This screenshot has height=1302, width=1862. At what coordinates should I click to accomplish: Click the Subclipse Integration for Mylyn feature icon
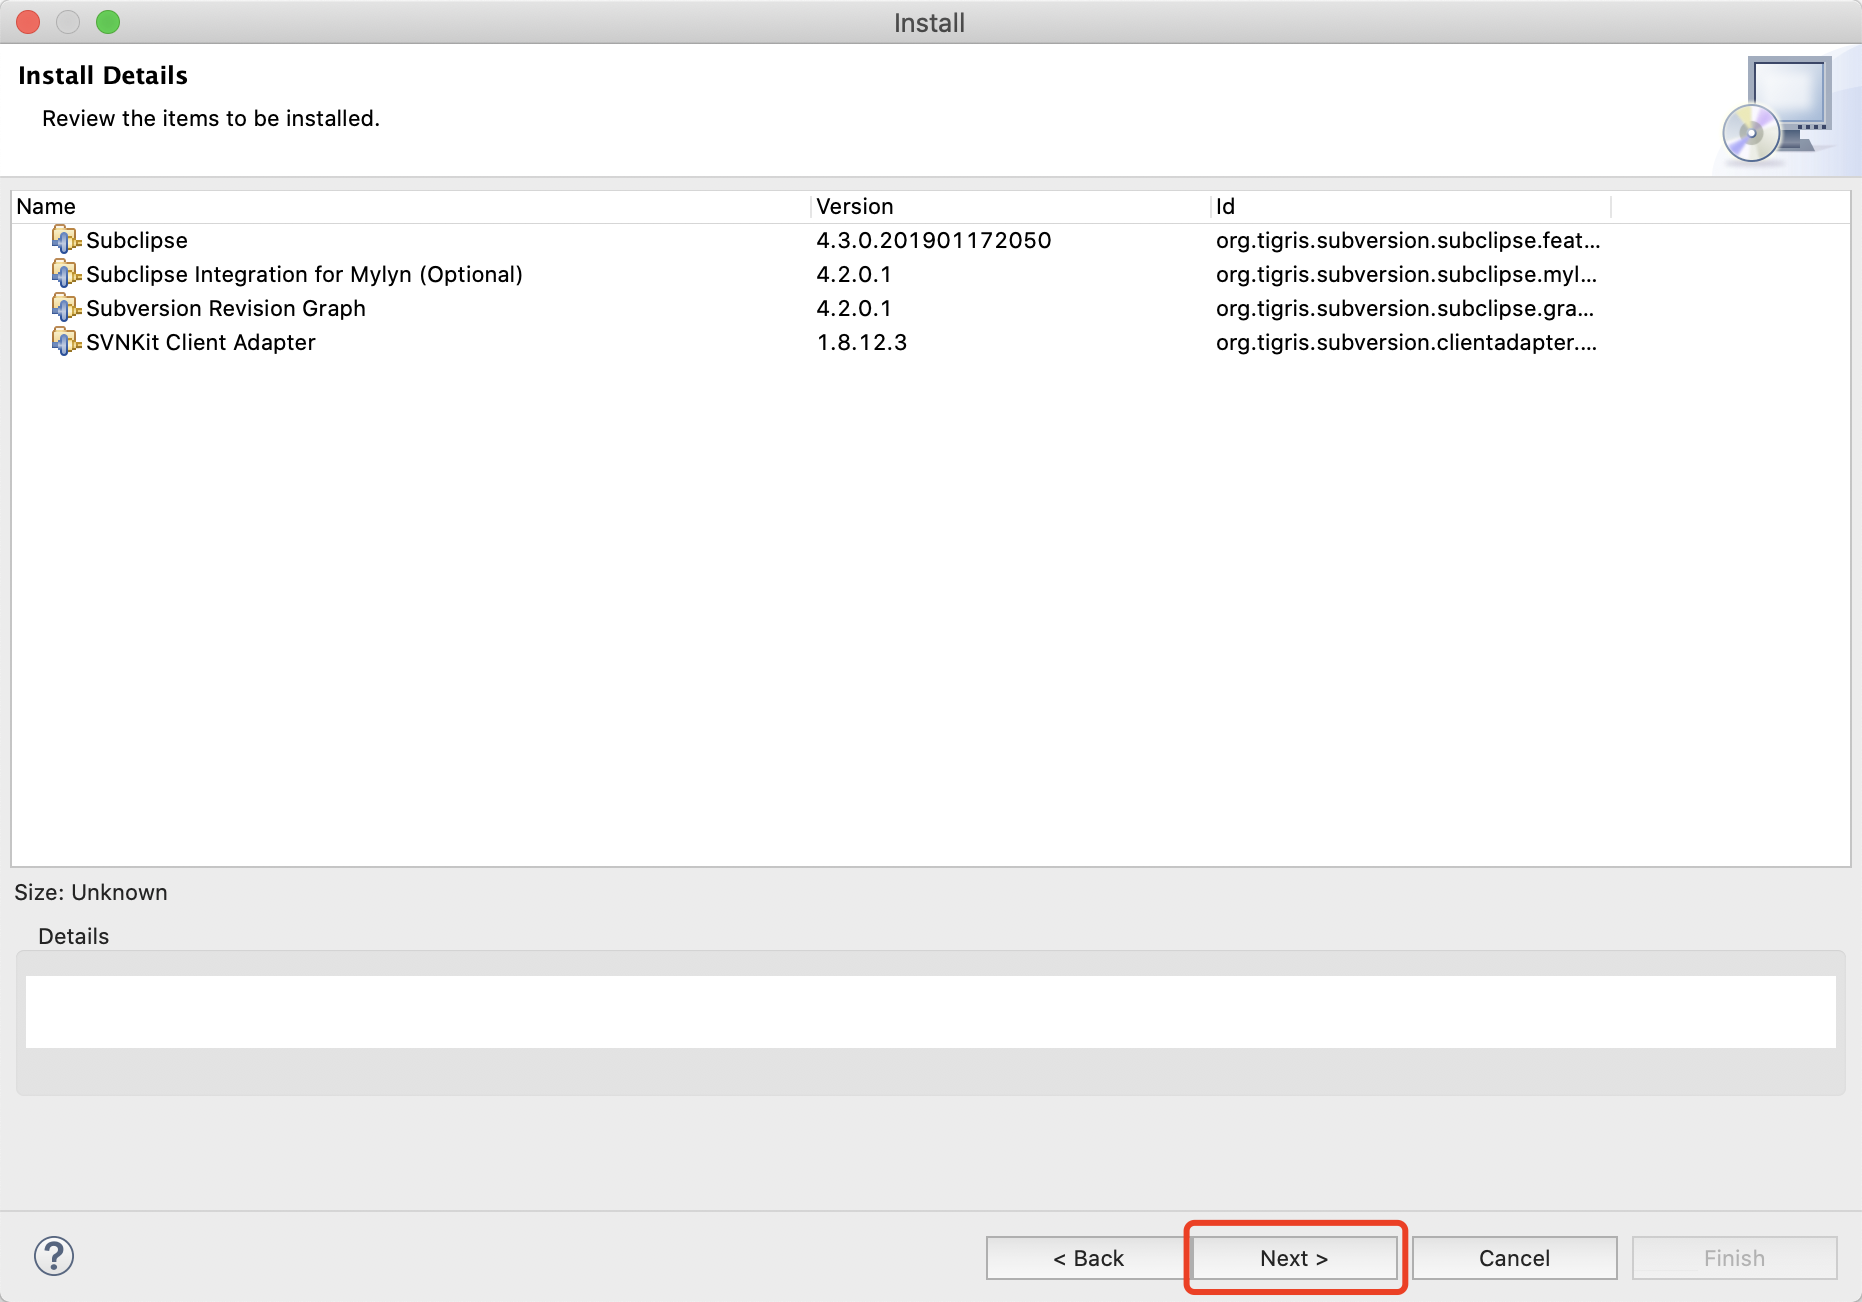[x=66, y=274]
